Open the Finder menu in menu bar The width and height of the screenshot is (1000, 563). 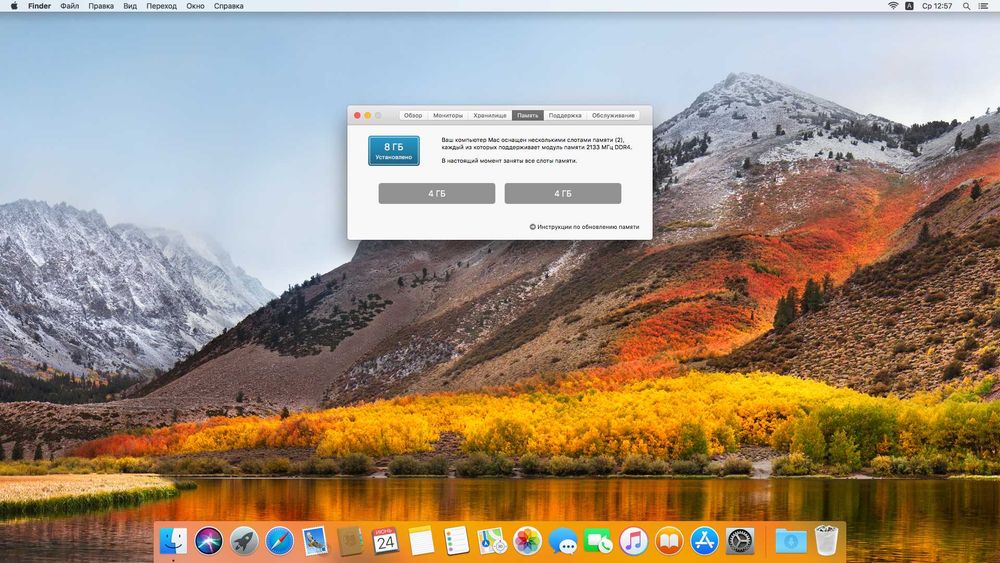(40, 6)
